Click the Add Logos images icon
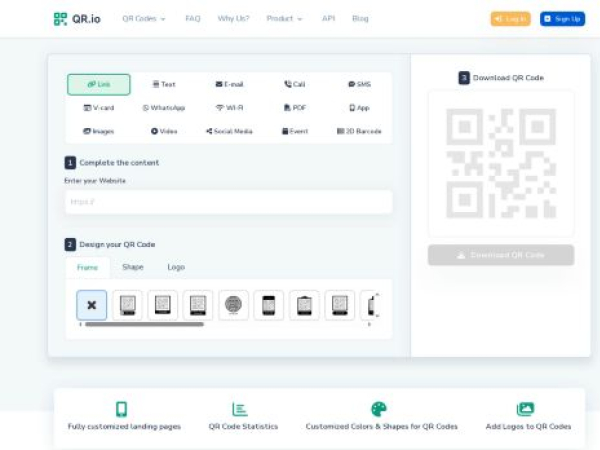The image size is (600, 450). coord(525,409)
